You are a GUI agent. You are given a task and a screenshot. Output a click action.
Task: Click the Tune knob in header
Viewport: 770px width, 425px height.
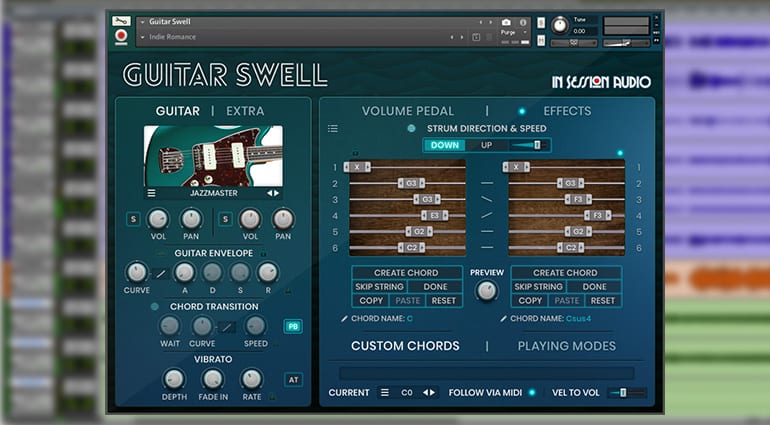pos(560,25)
